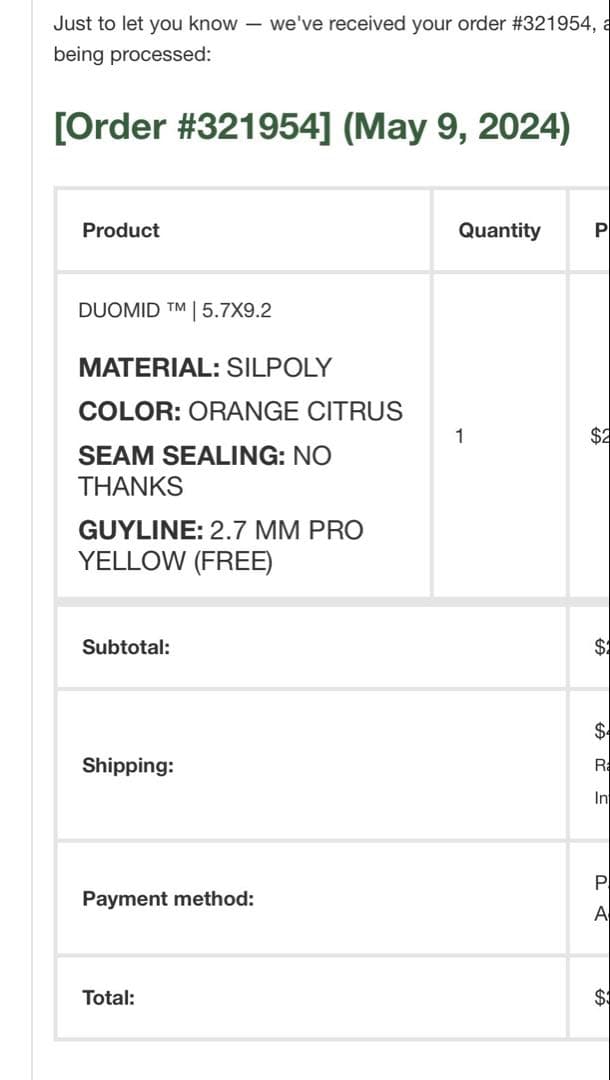Click the quantity value 1
The image size is (610, 1080).
(459, 436)
